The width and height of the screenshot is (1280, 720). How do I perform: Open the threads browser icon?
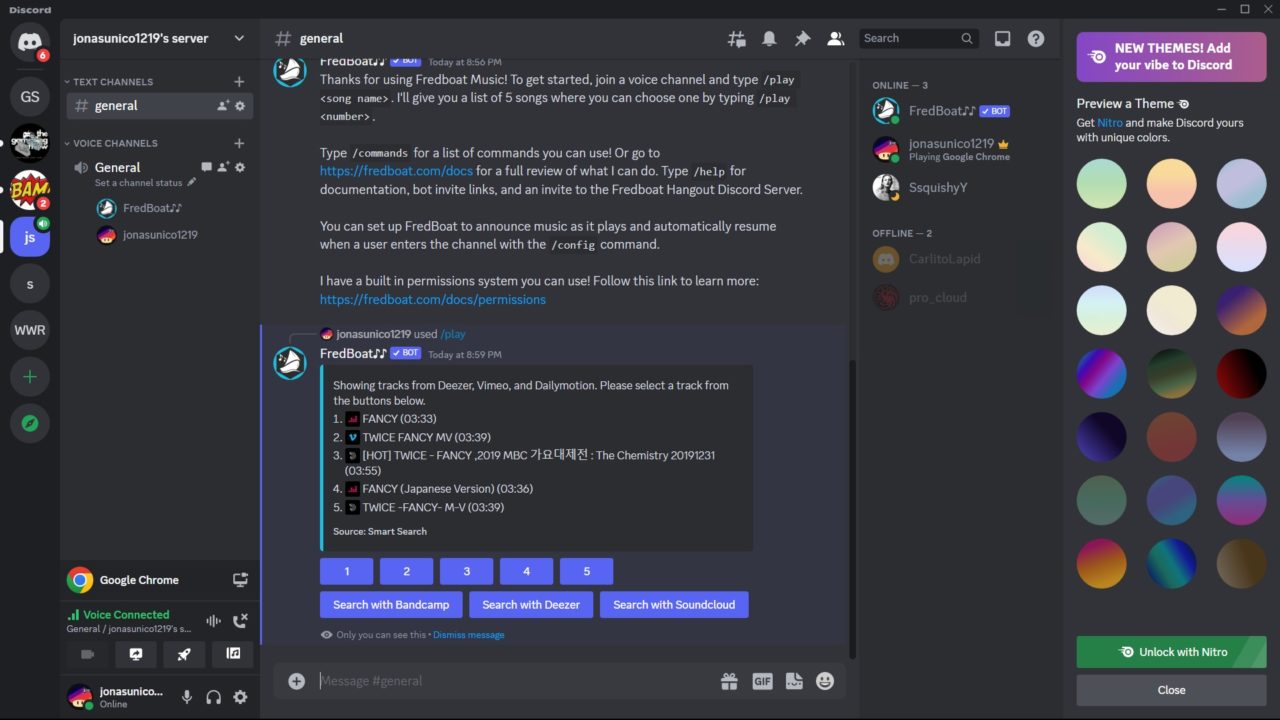[x=737, y=38]
